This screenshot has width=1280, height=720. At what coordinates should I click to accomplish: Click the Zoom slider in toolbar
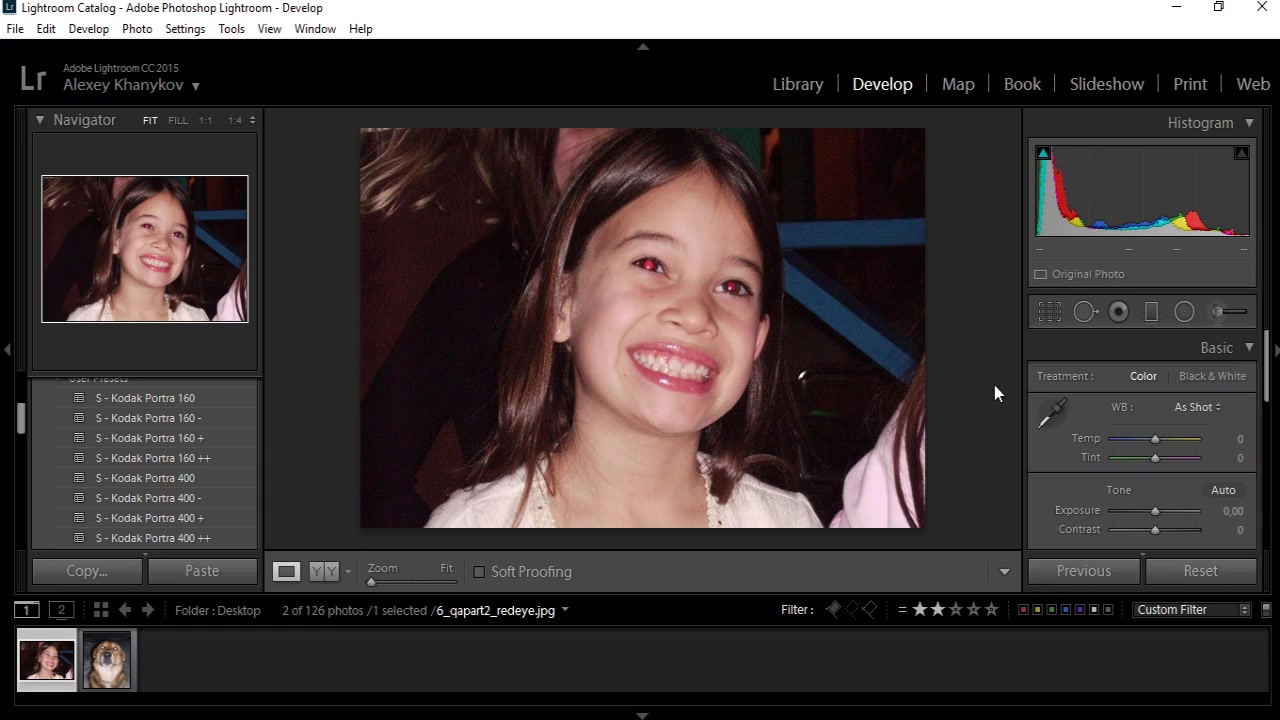[x=411, y=581]
